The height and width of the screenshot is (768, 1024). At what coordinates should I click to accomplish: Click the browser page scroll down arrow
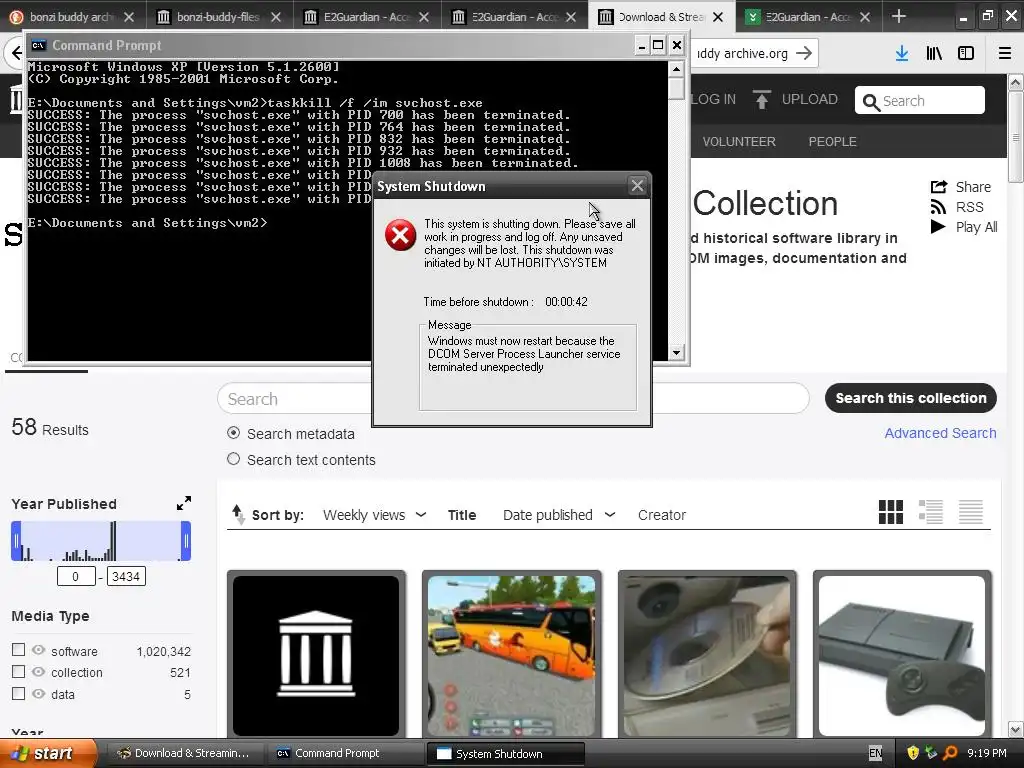coord(1016,729)
